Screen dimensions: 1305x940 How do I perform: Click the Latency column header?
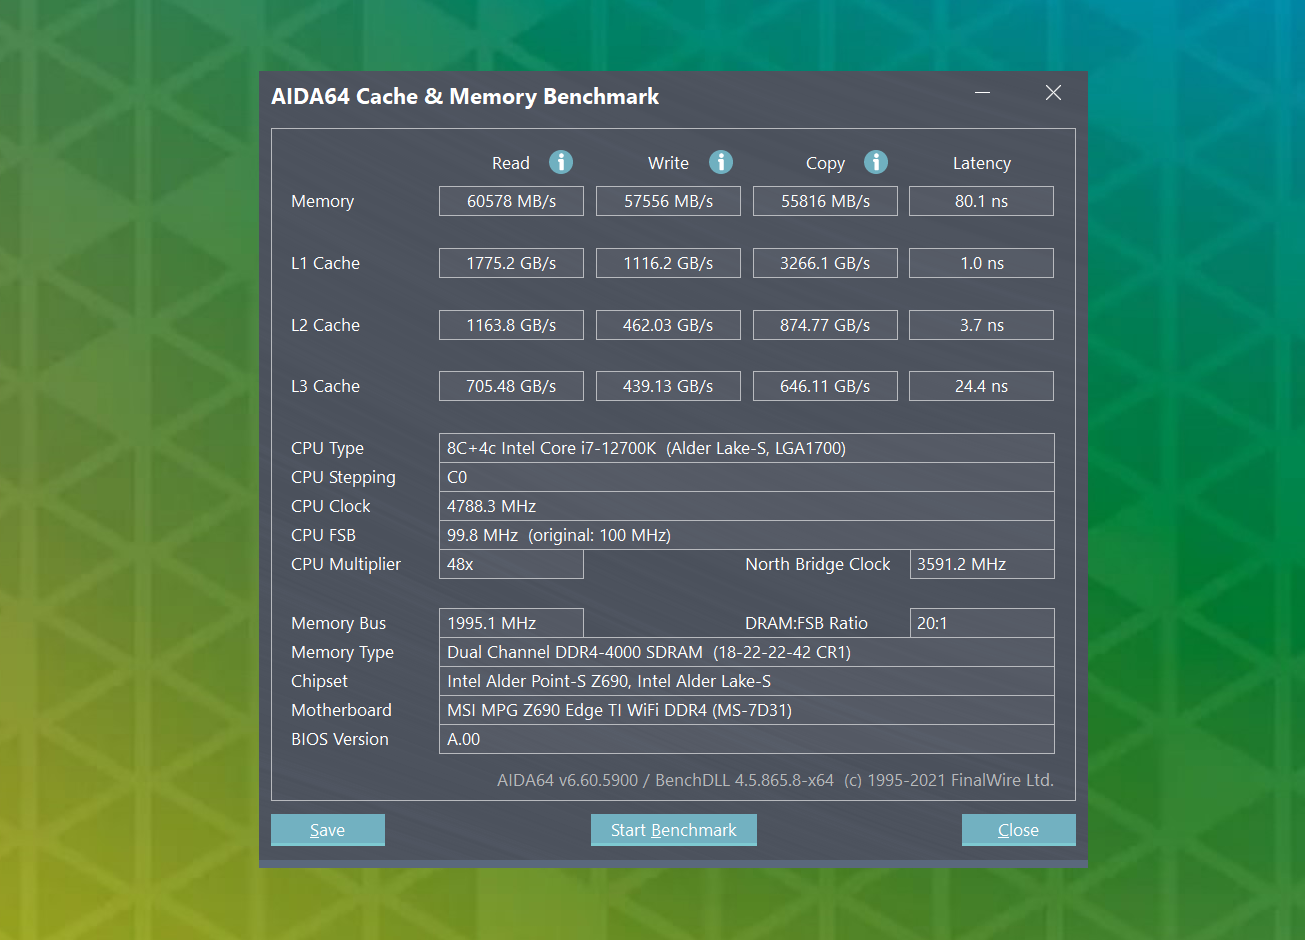click(x=981, y=164)
